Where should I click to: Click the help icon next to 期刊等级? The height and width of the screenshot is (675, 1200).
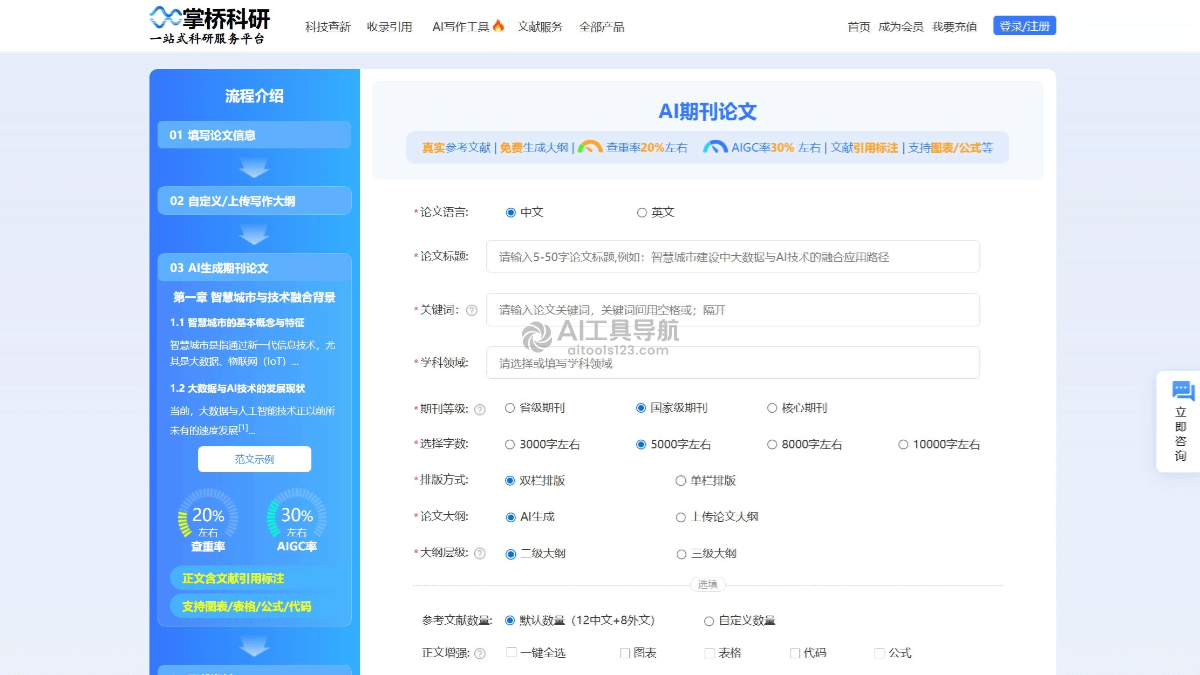pyautogui.click(x=479, y=409)
